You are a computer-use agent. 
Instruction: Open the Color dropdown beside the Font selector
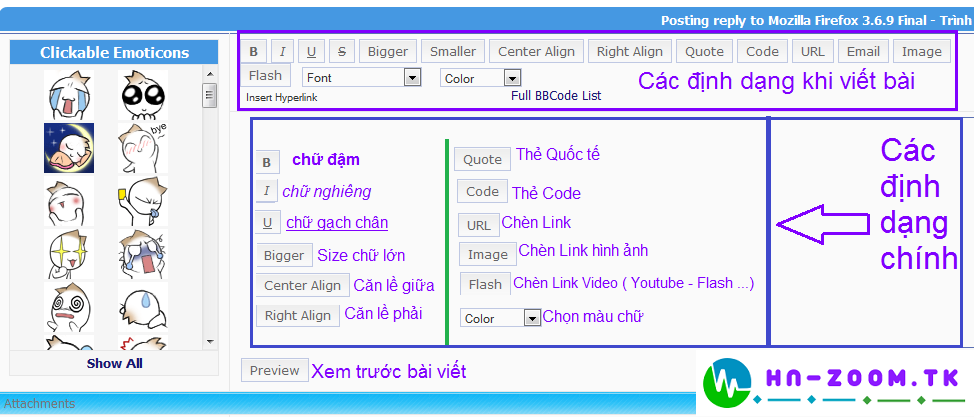click(x=480, y=78)
